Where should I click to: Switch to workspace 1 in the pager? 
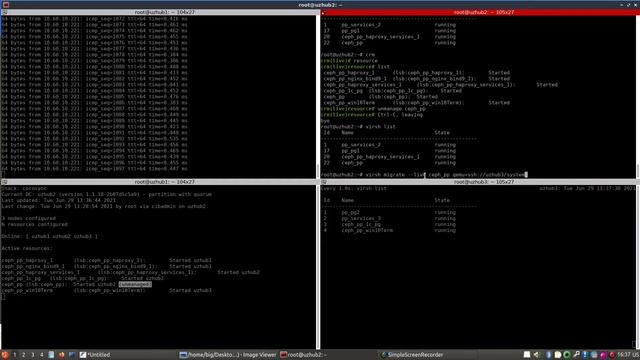tap(15, 355)
